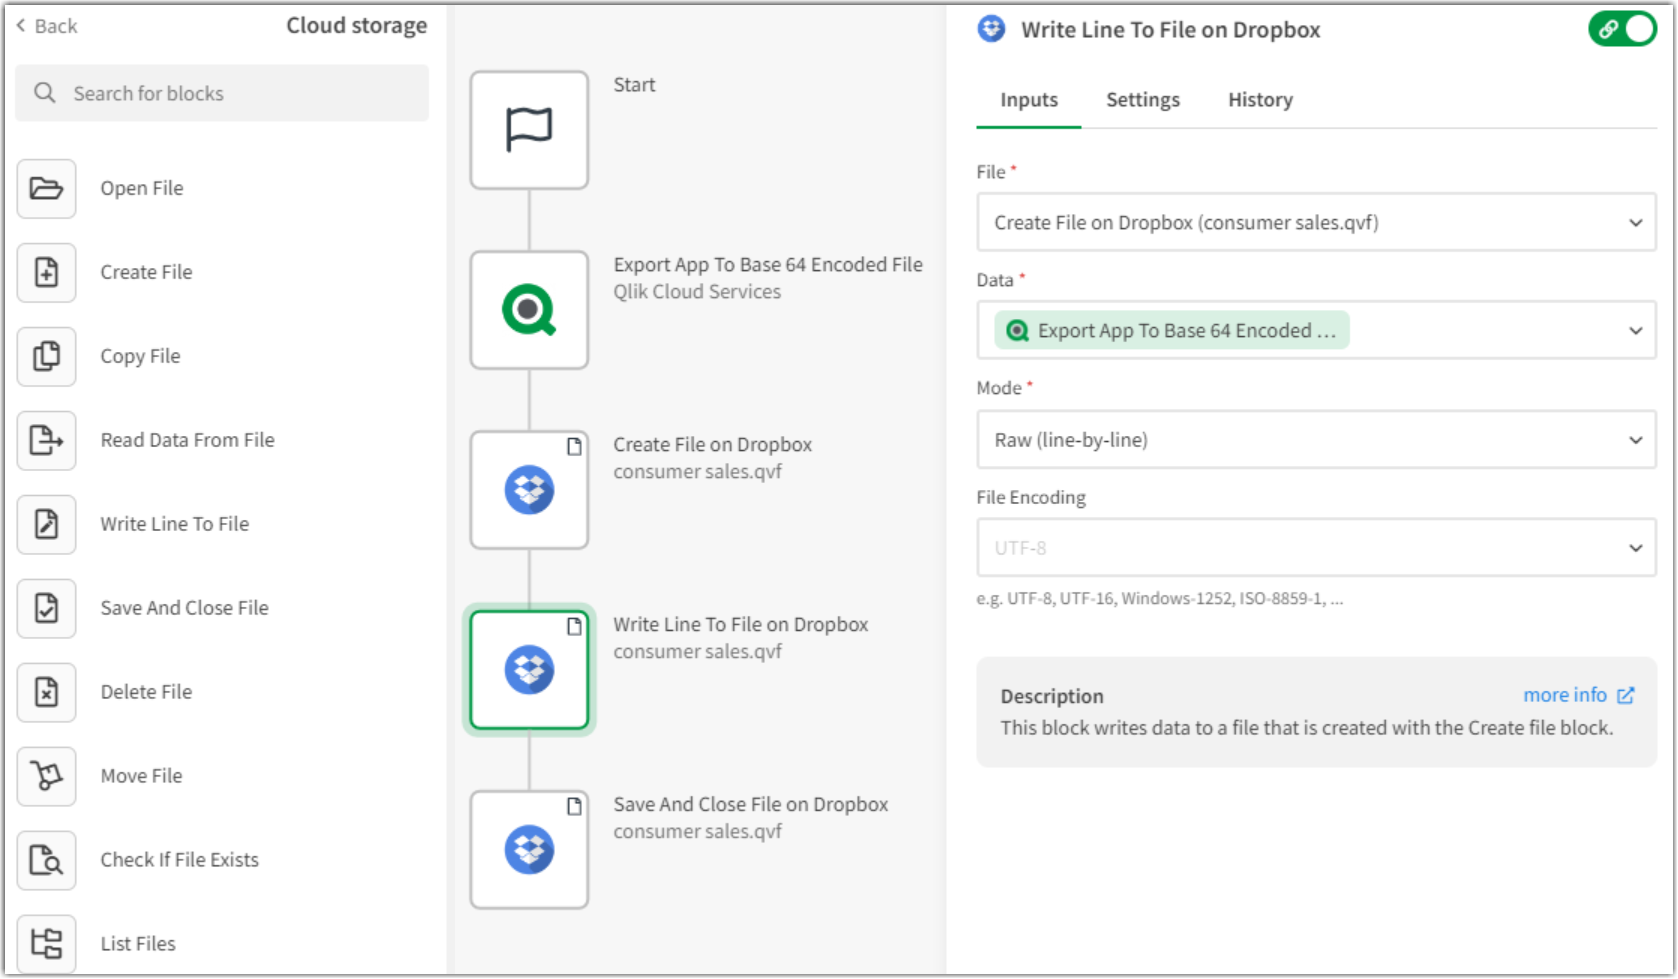The height and width of the screenshot is (979, 1678).
Task: Switch to the History tab
Action: (x=1260, y=99)
